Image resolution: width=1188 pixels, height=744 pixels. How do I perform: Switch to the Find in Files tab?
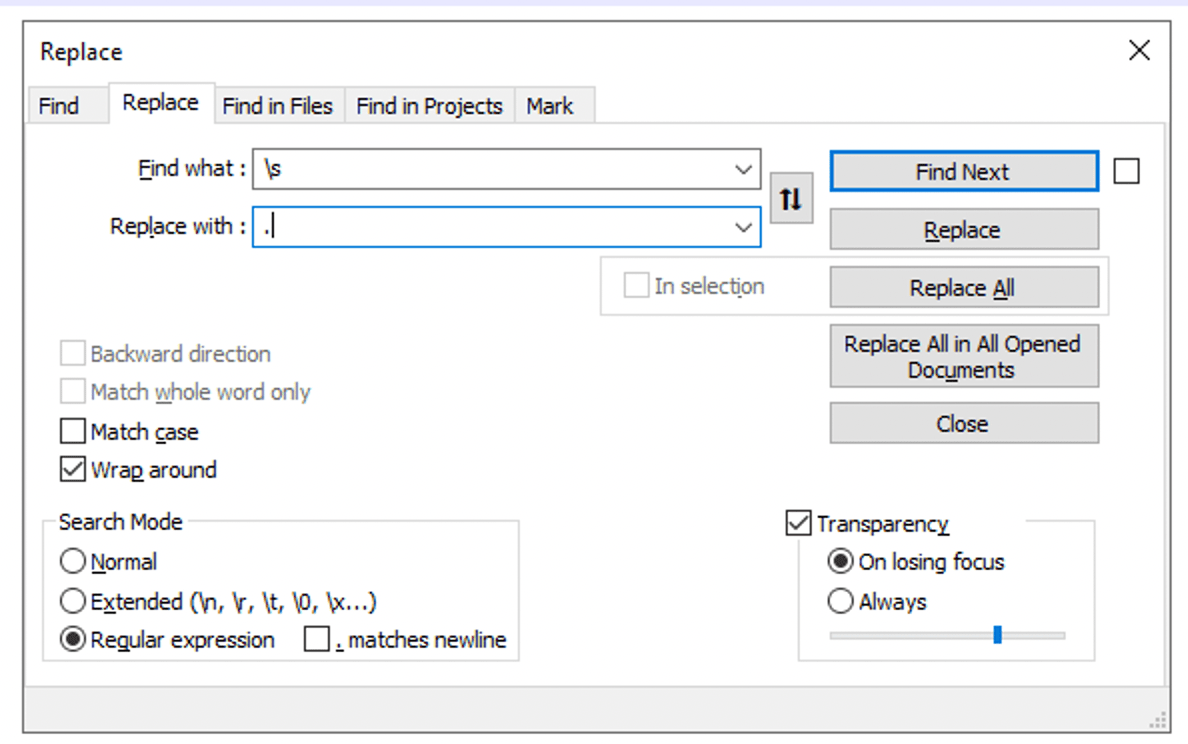(279, 105)
